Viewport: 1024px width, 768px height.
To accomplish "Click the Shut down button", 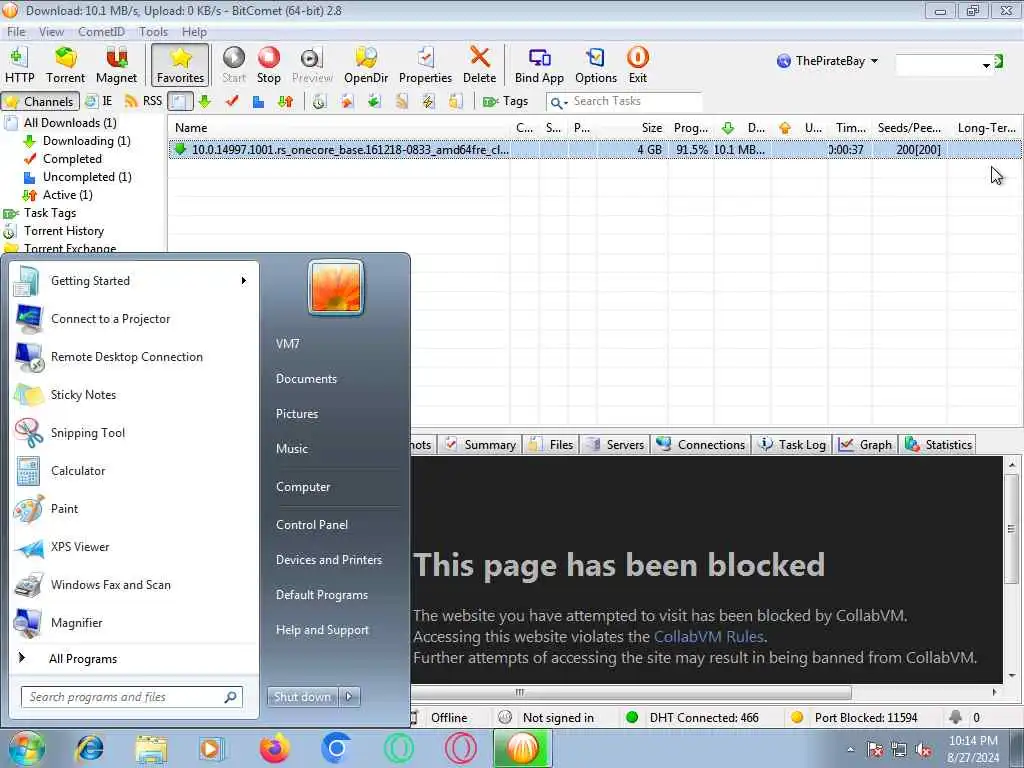I will tap(302, 697).
